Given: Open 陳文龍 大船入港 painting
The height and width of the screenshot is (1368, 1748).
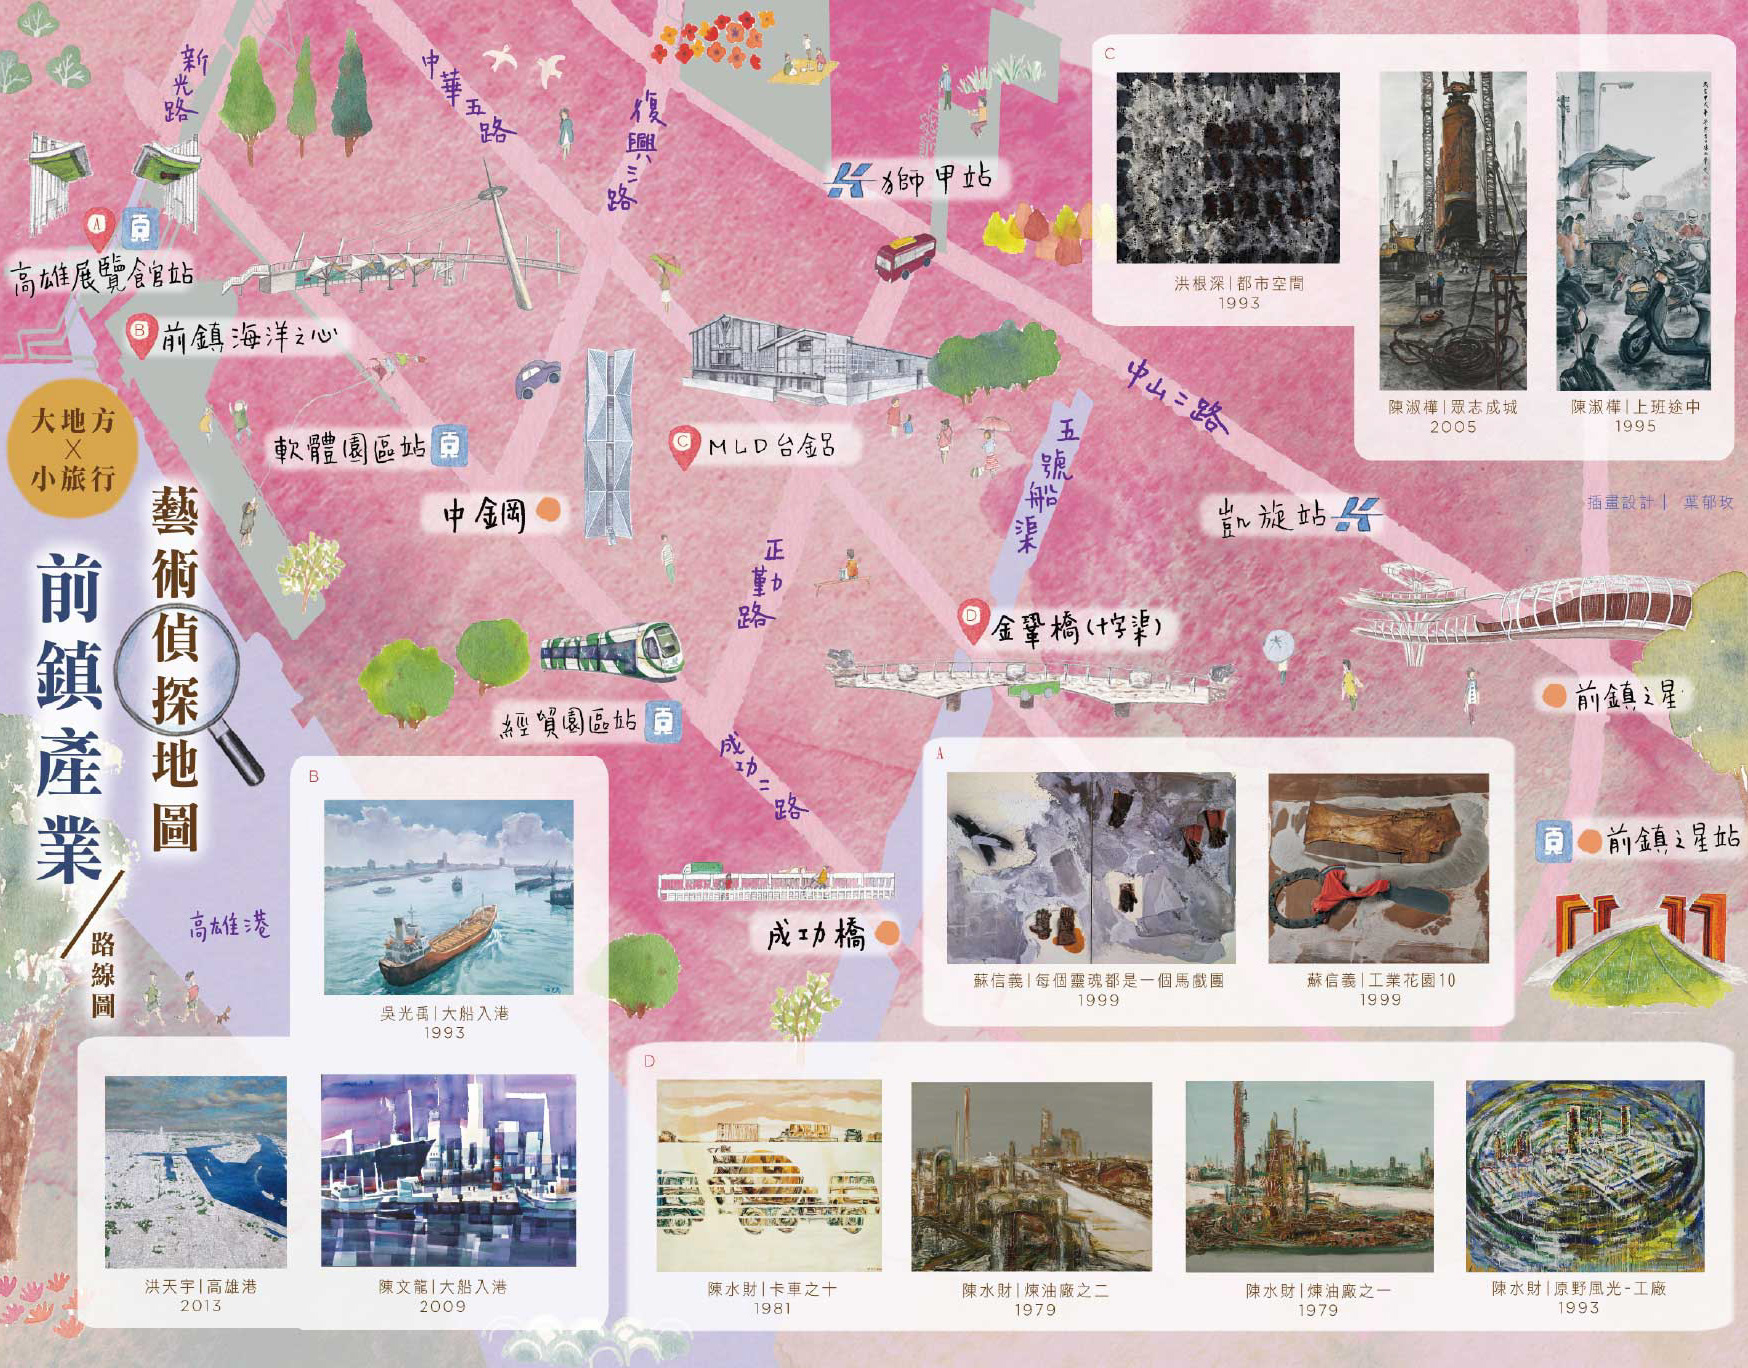Looking at the screenshot, I should (448, 1170).
